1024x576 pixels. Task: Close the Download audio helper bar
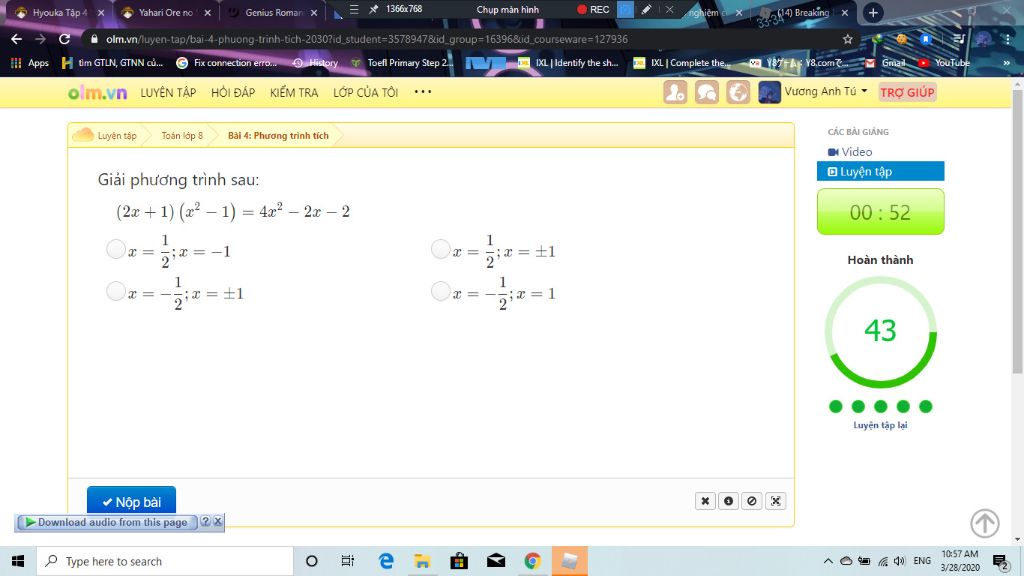218,522
